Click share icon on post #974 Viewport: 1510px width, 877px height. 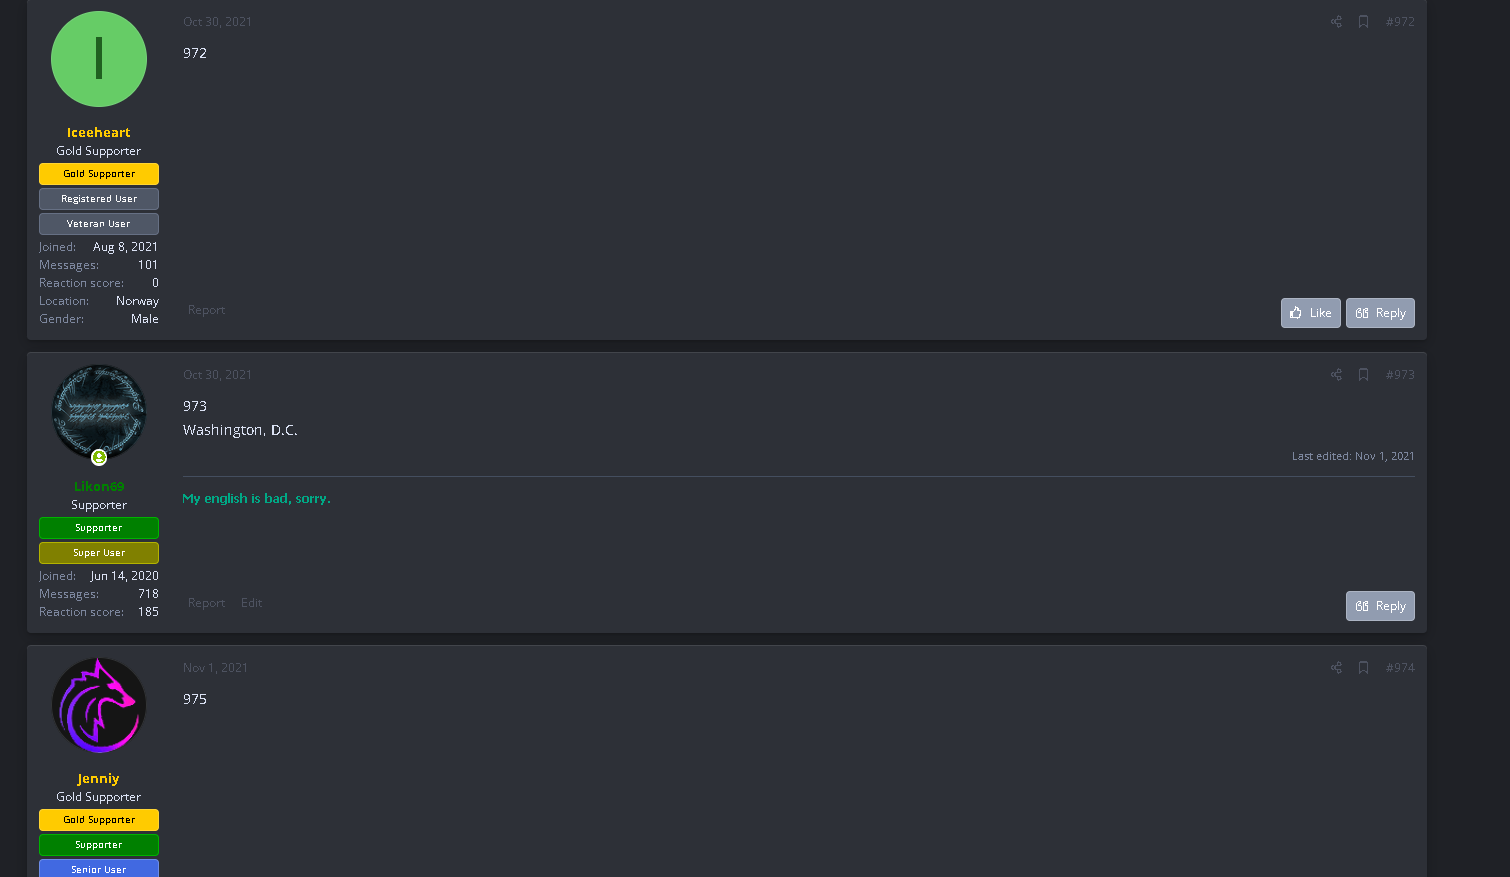pyautogui.click(x=1336, y=668)
